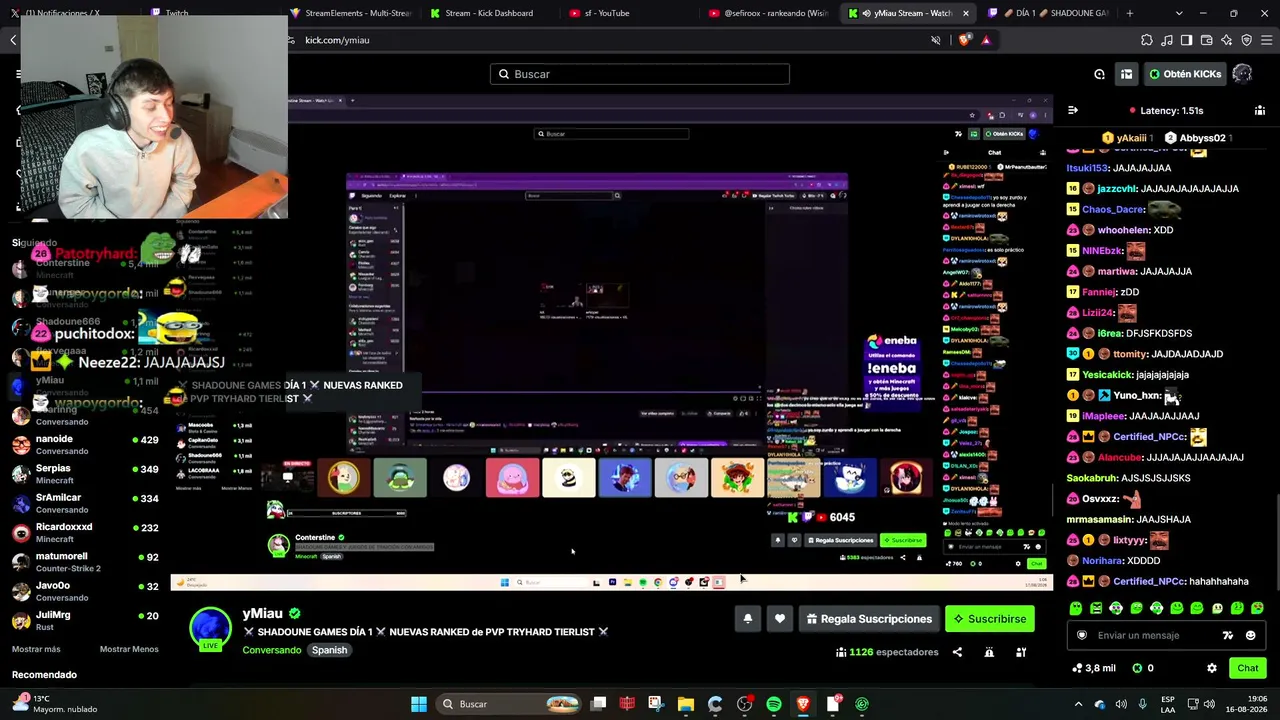Screen dimensions: 1280x720
Task: Unmute site audio in the address bar
Action: point(936,40)
